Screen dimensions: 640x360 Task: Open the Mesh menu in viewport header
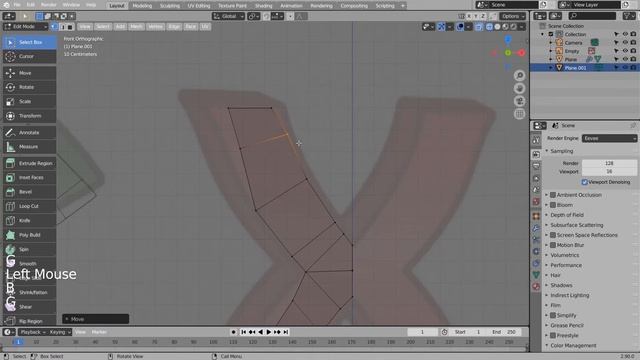coord(136,27)
